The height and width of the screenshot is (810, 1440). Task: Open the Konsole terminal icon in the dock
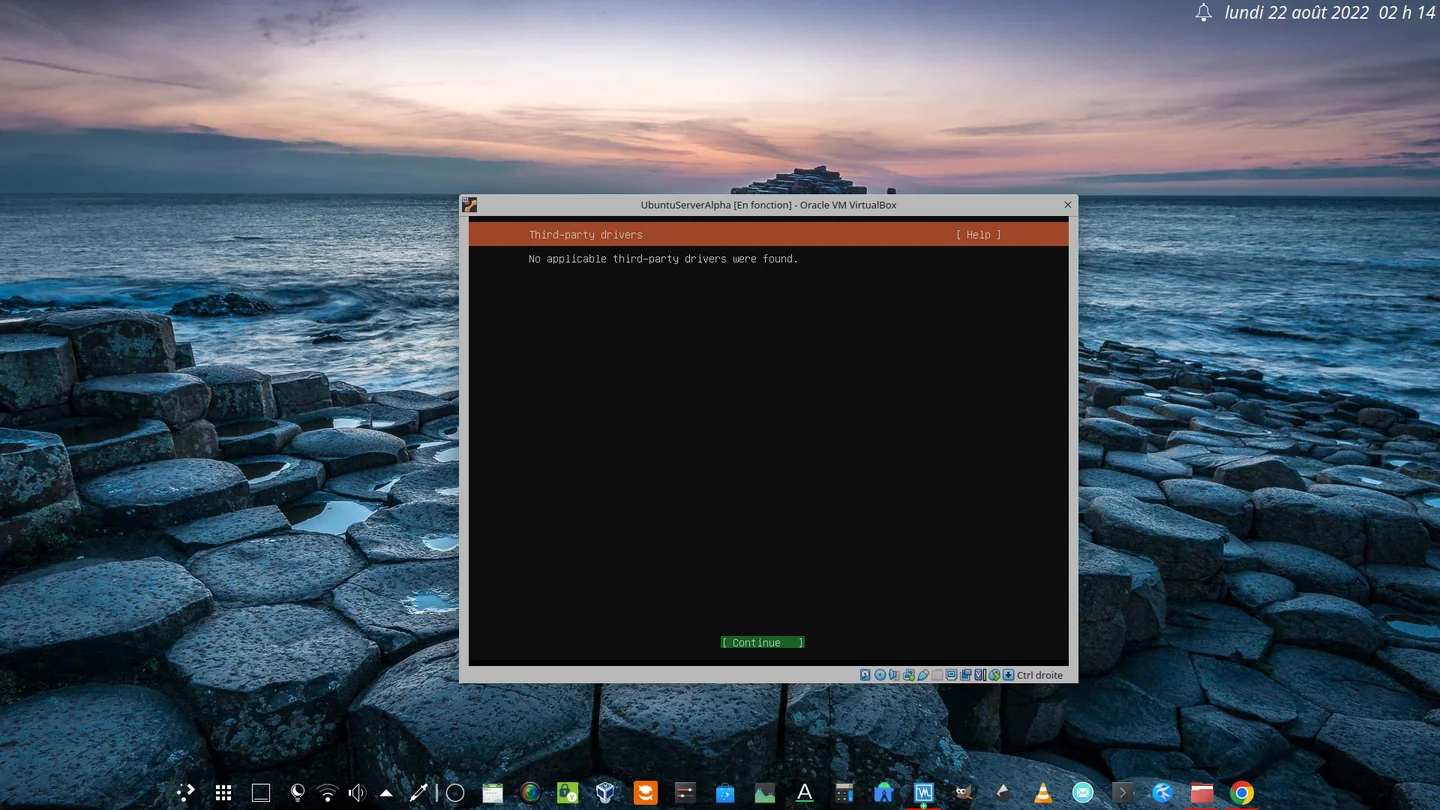[1123, 793]
